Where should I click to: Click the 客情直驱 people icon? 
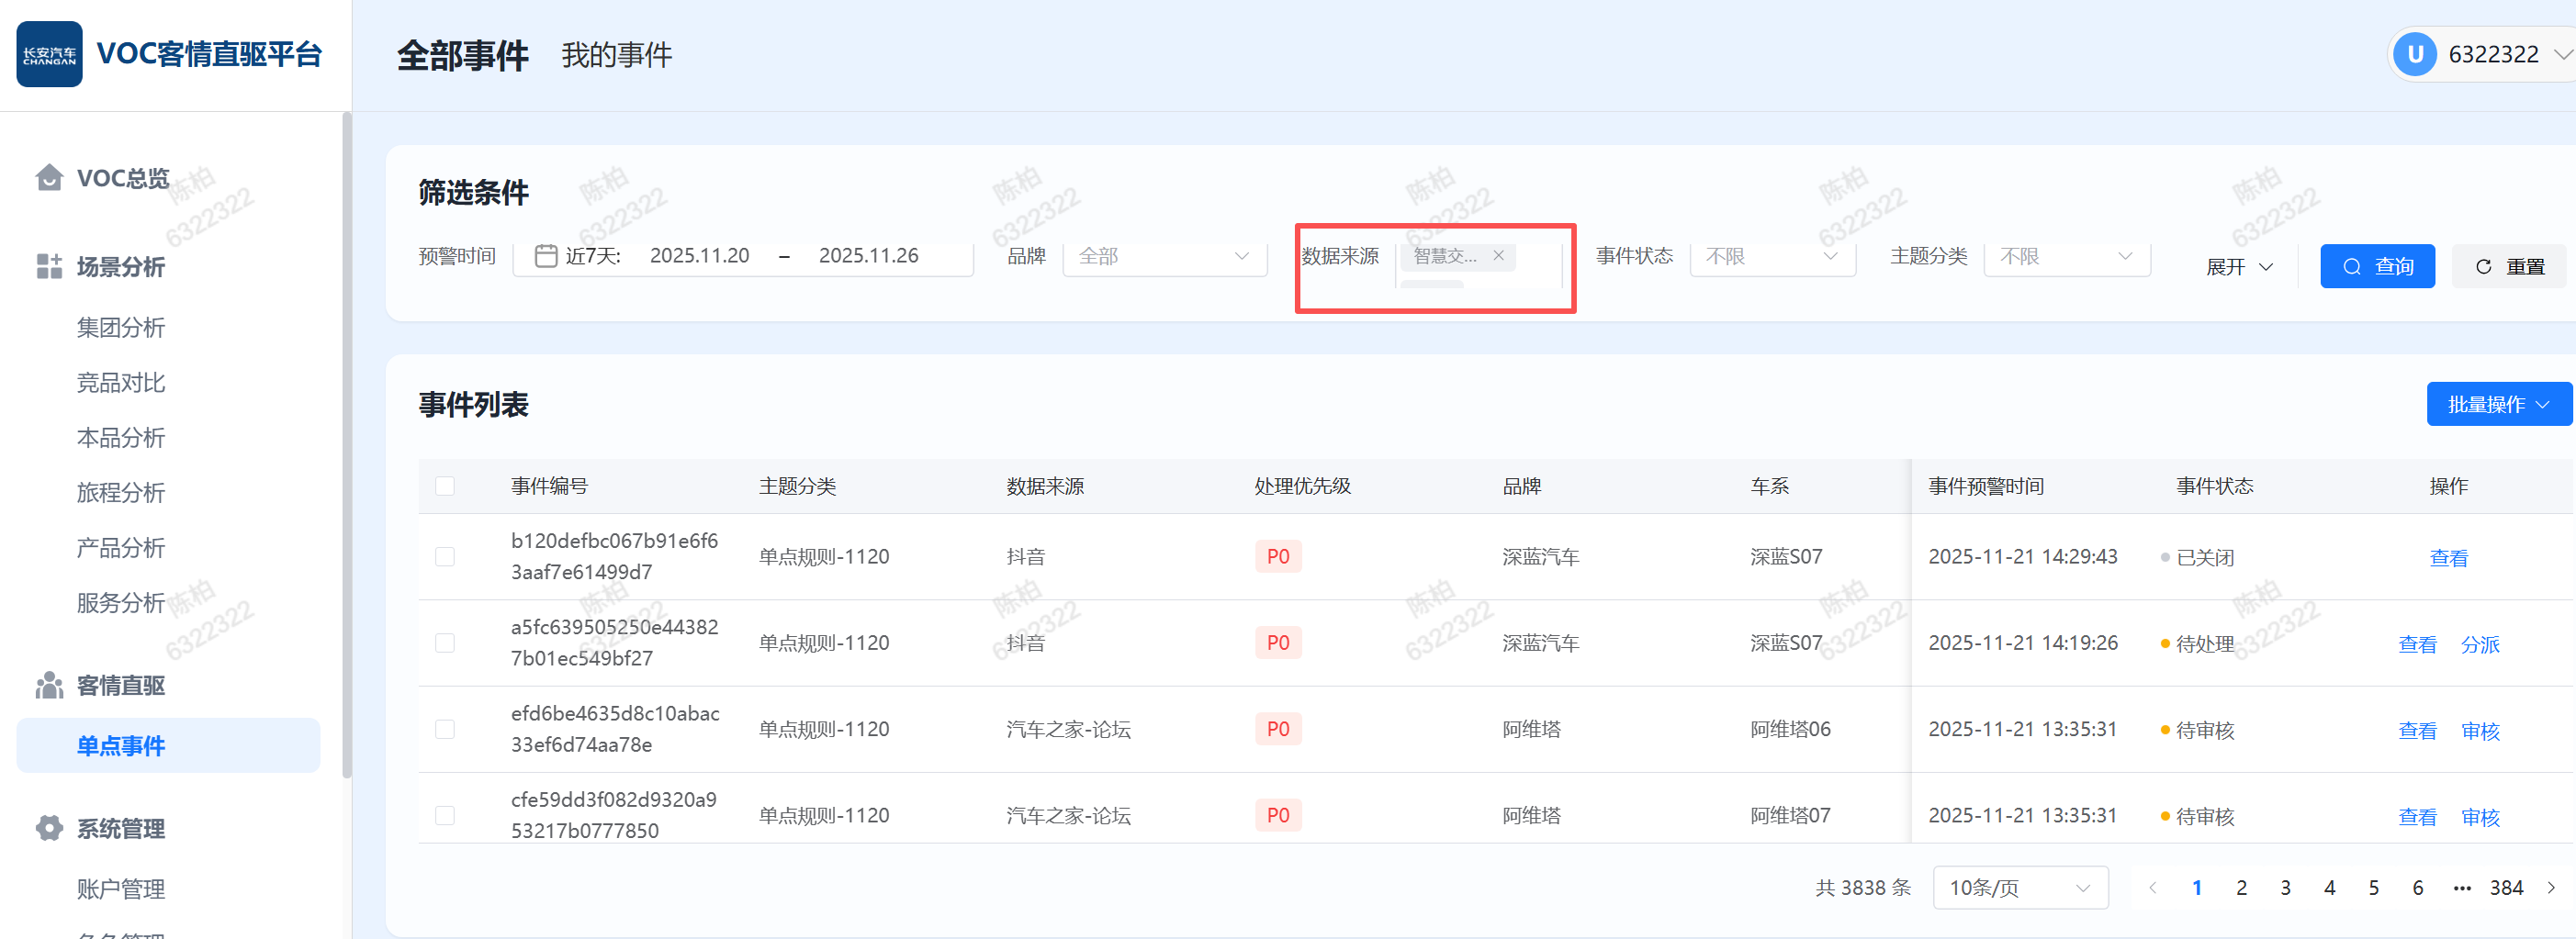(49, 685)
